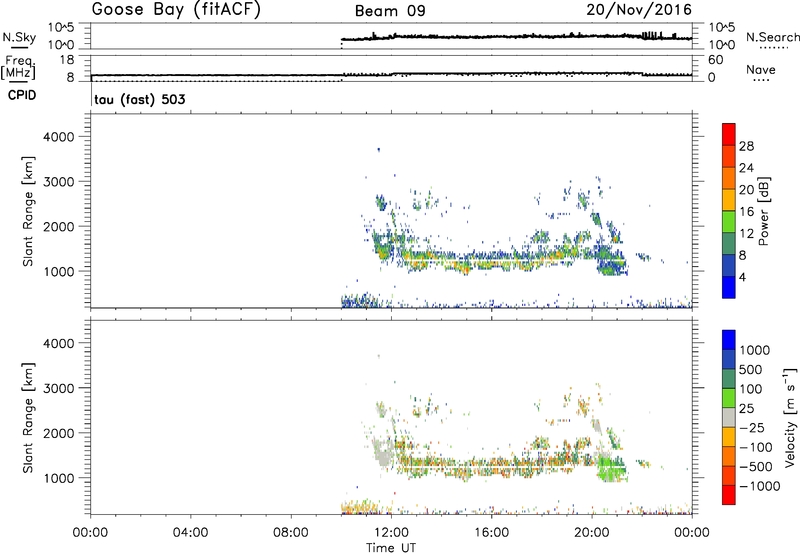Click the gray velocity patch near 11:30 UT
800x554 pixels.
coord(382,452)
